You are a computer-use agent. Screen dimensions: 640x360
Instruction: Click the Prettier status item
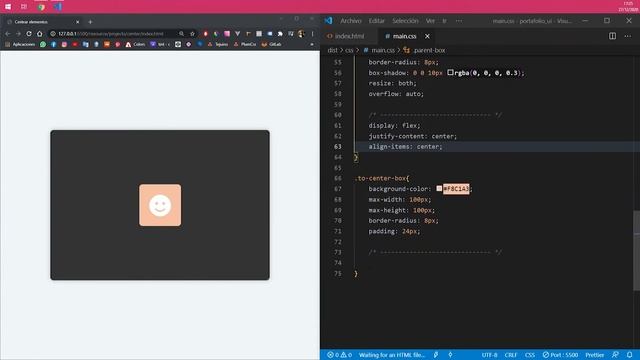(595, 355)
